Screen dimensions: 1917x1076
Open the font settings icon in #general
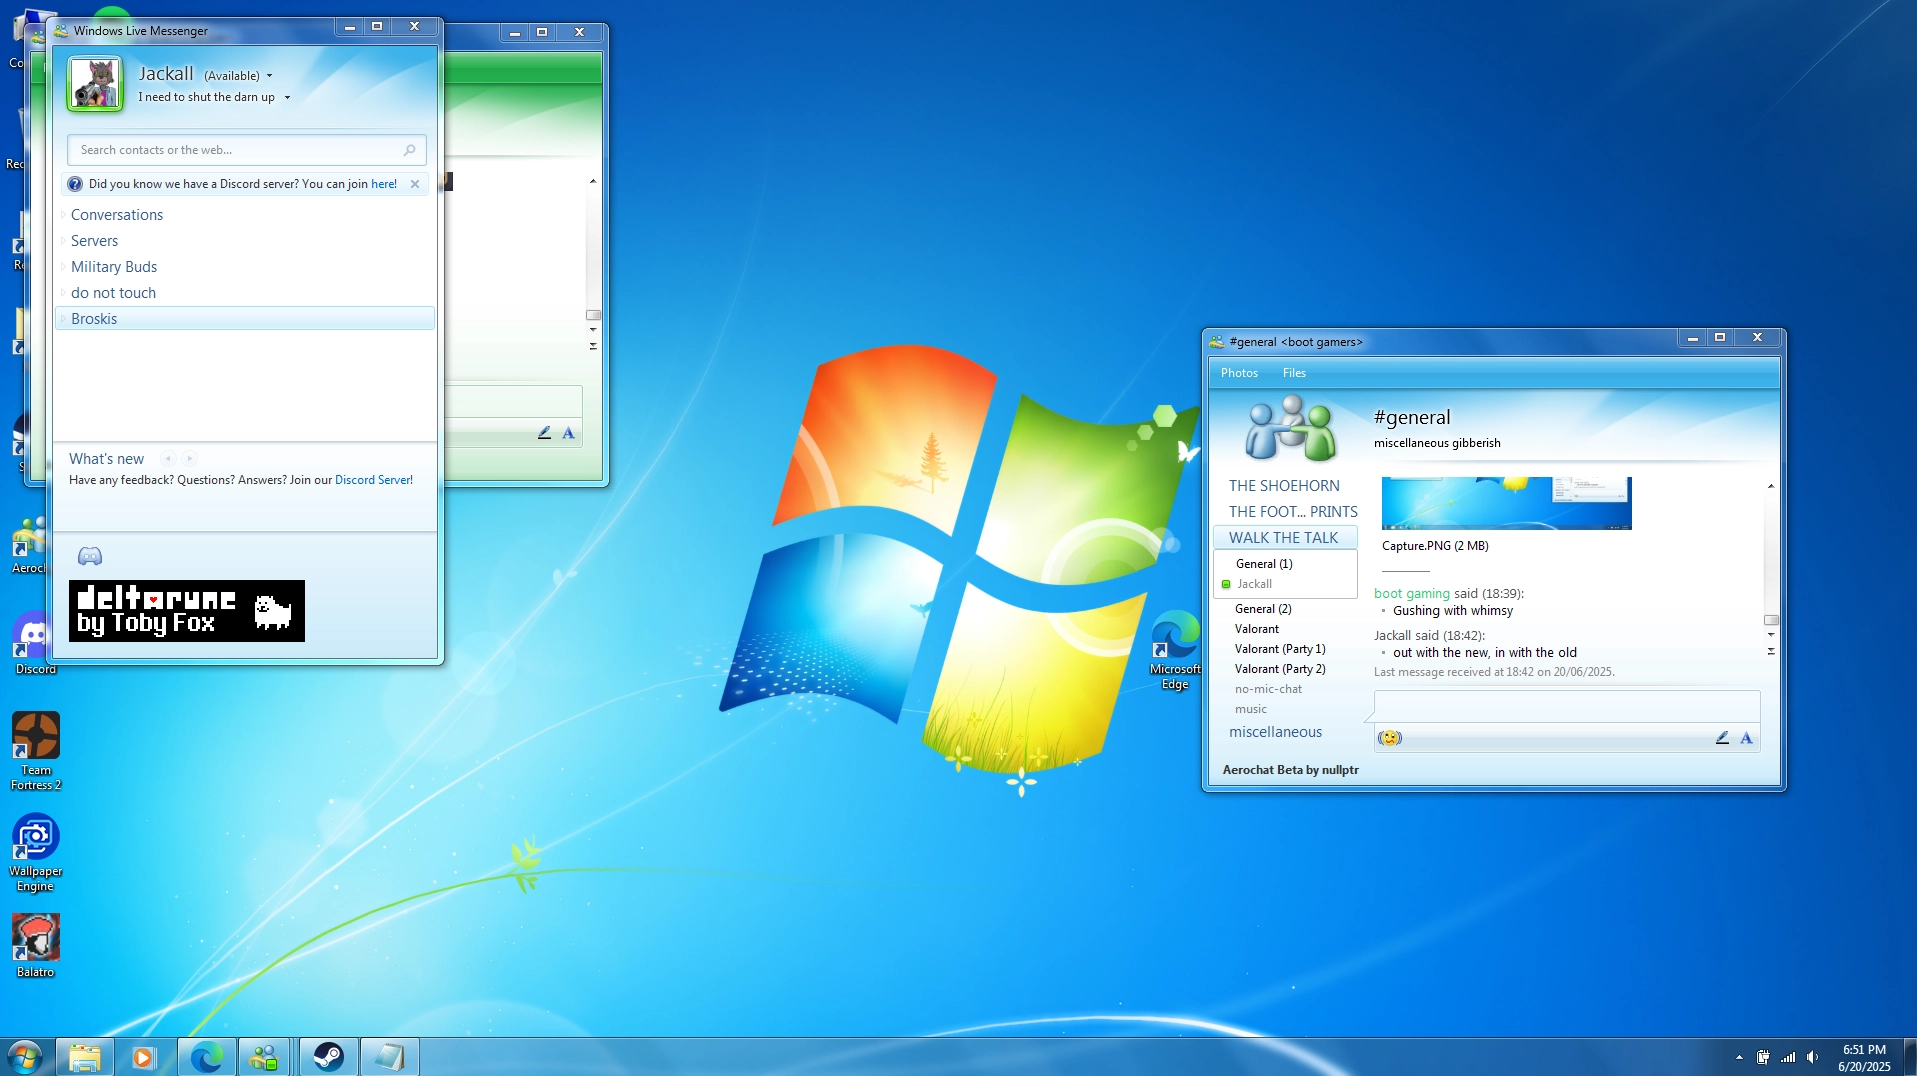1746,738
